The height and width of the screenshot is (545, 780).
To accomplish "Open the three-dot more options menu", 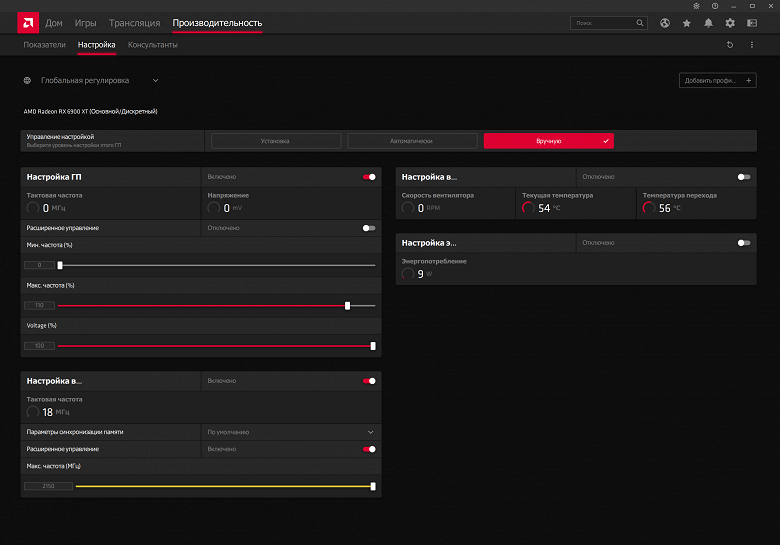I will 752,45.
